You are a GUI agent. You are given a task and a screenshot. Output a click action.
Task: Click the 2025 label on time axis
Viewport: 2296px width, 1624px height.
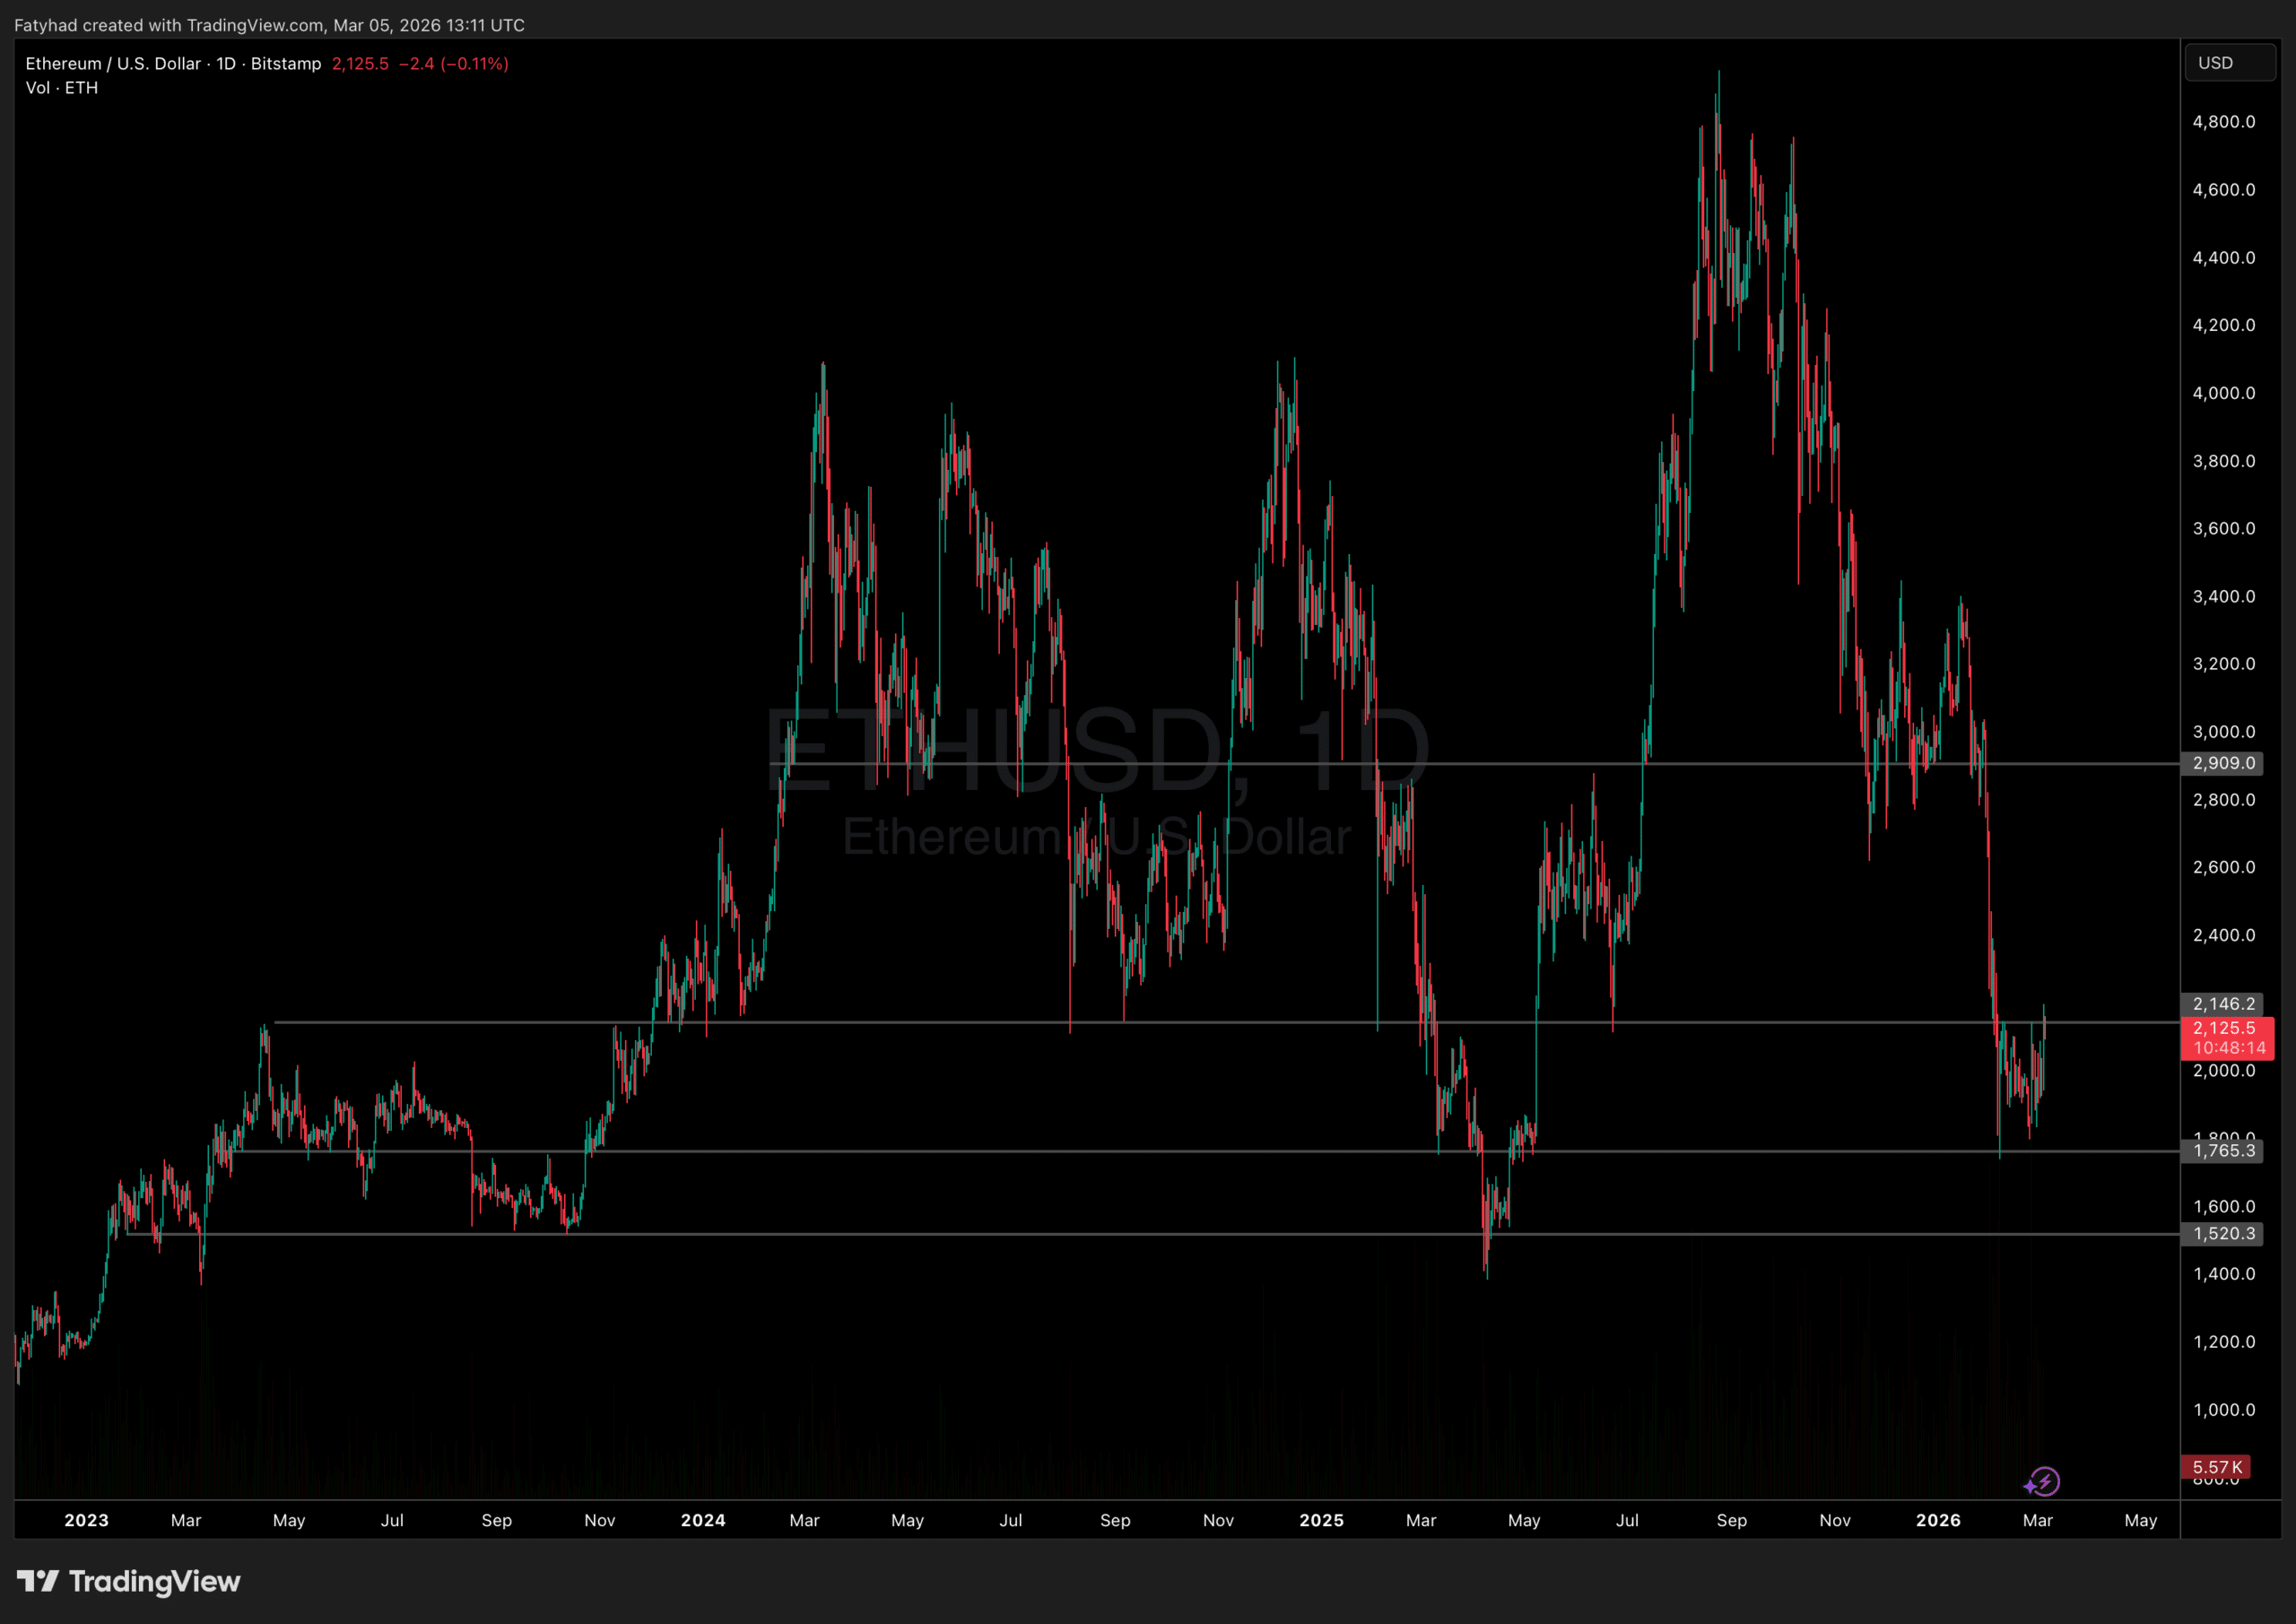1321,1520
